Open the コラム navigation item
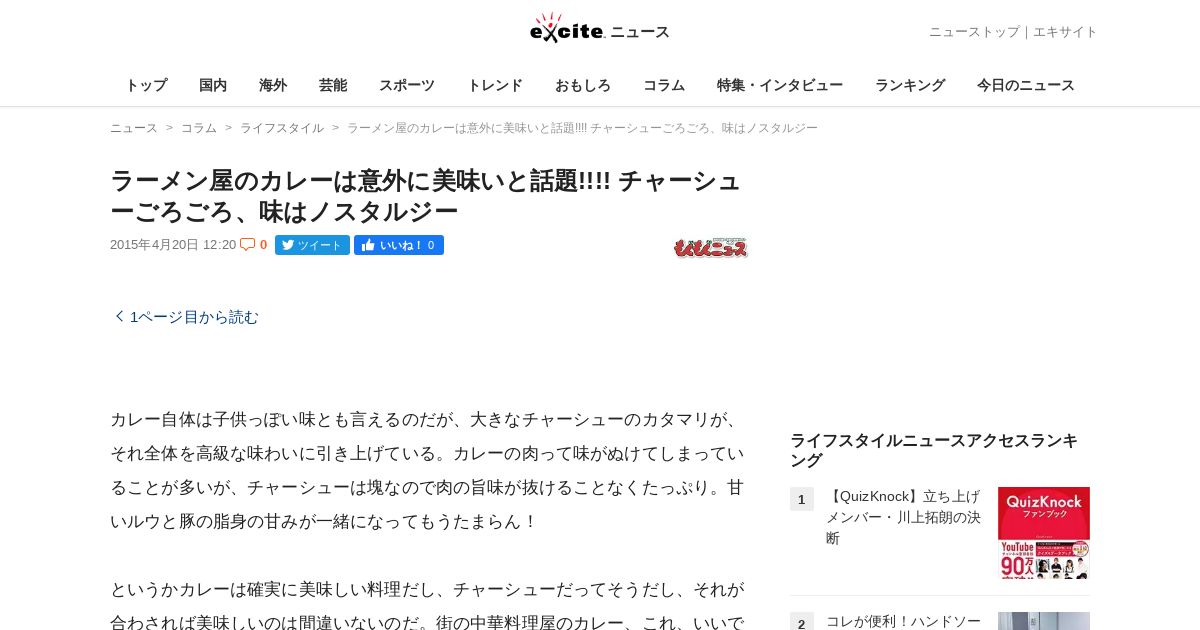The width and height of the screenshot is (1200, 630). click(x=664, y=85)
